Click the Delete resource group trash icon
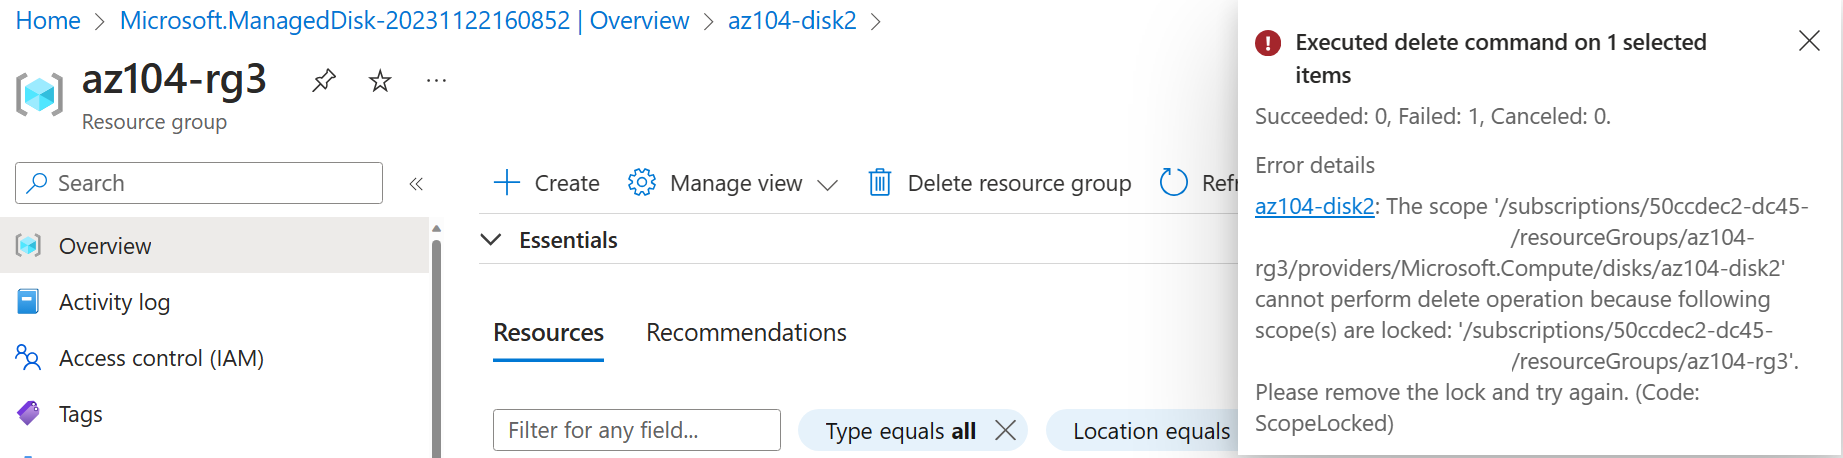1843x458 pixels. 880,183
